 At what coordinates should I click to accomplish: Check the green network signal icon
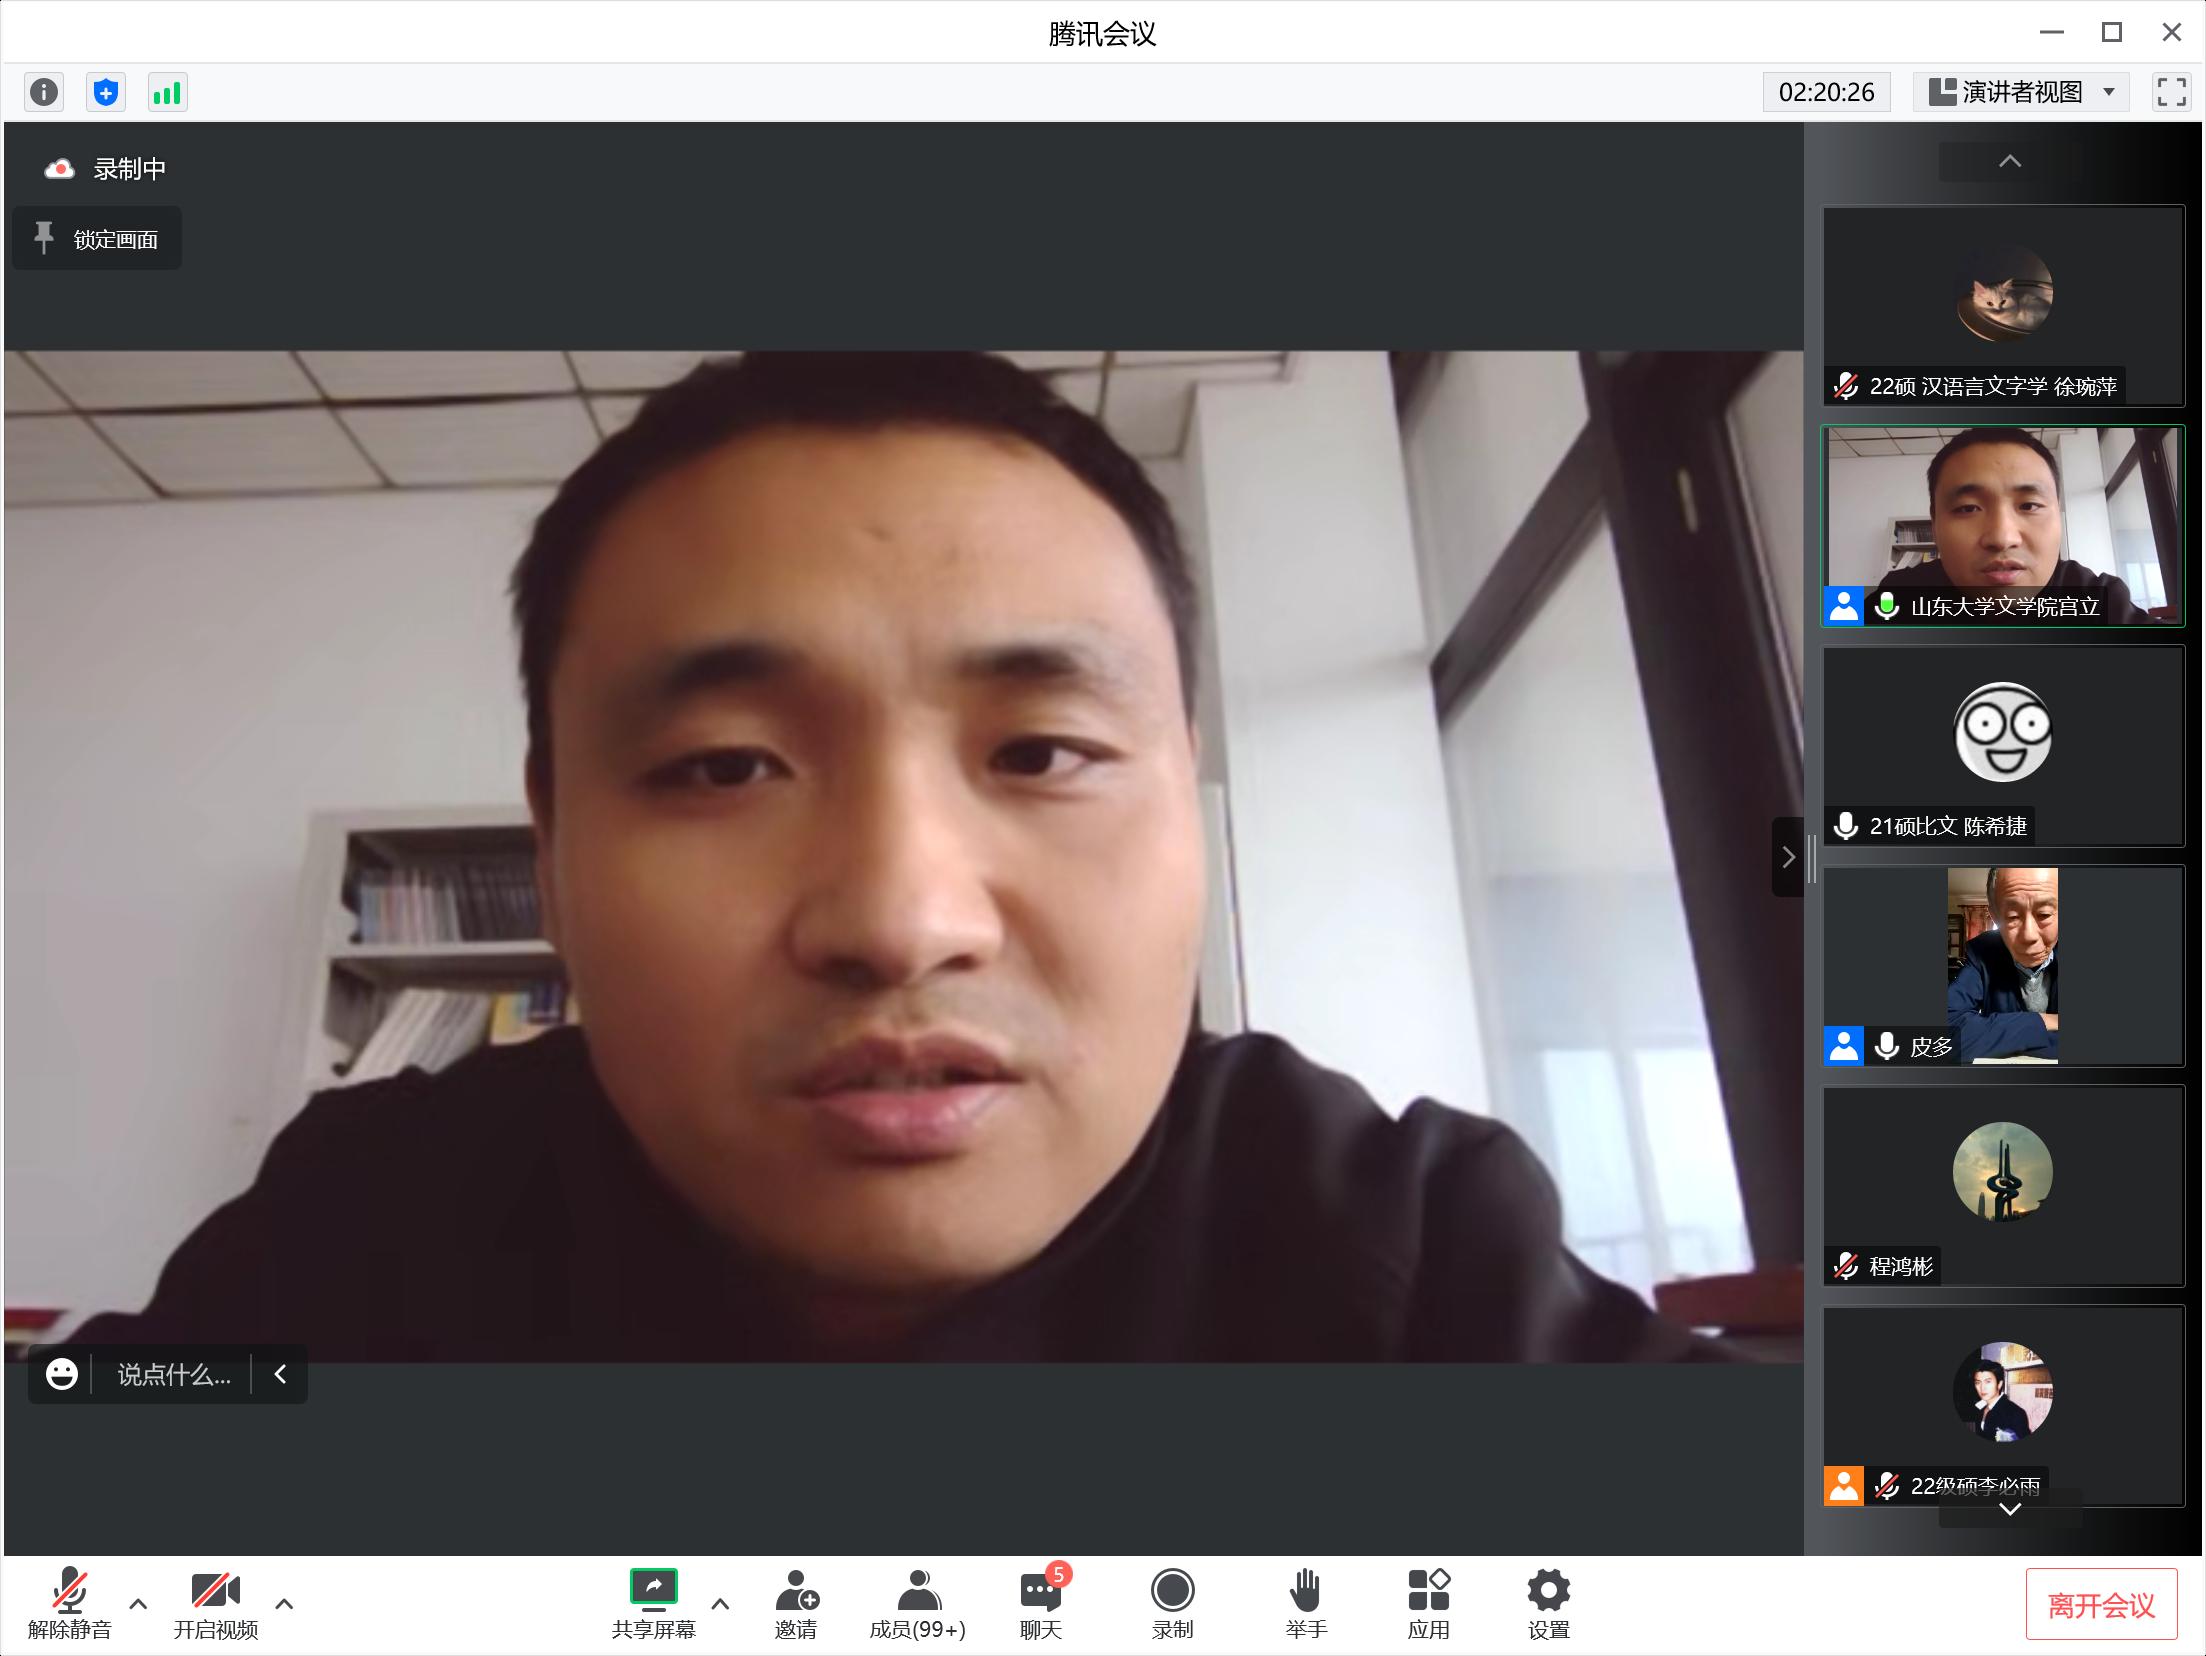pyautogui.click(x=167, y=93)
